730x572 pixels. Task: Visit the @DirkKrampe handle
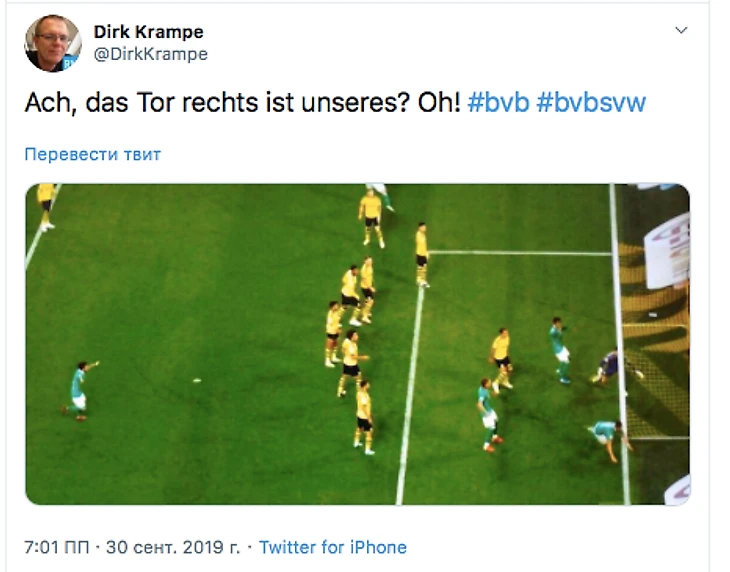click(x=151, y=54)
